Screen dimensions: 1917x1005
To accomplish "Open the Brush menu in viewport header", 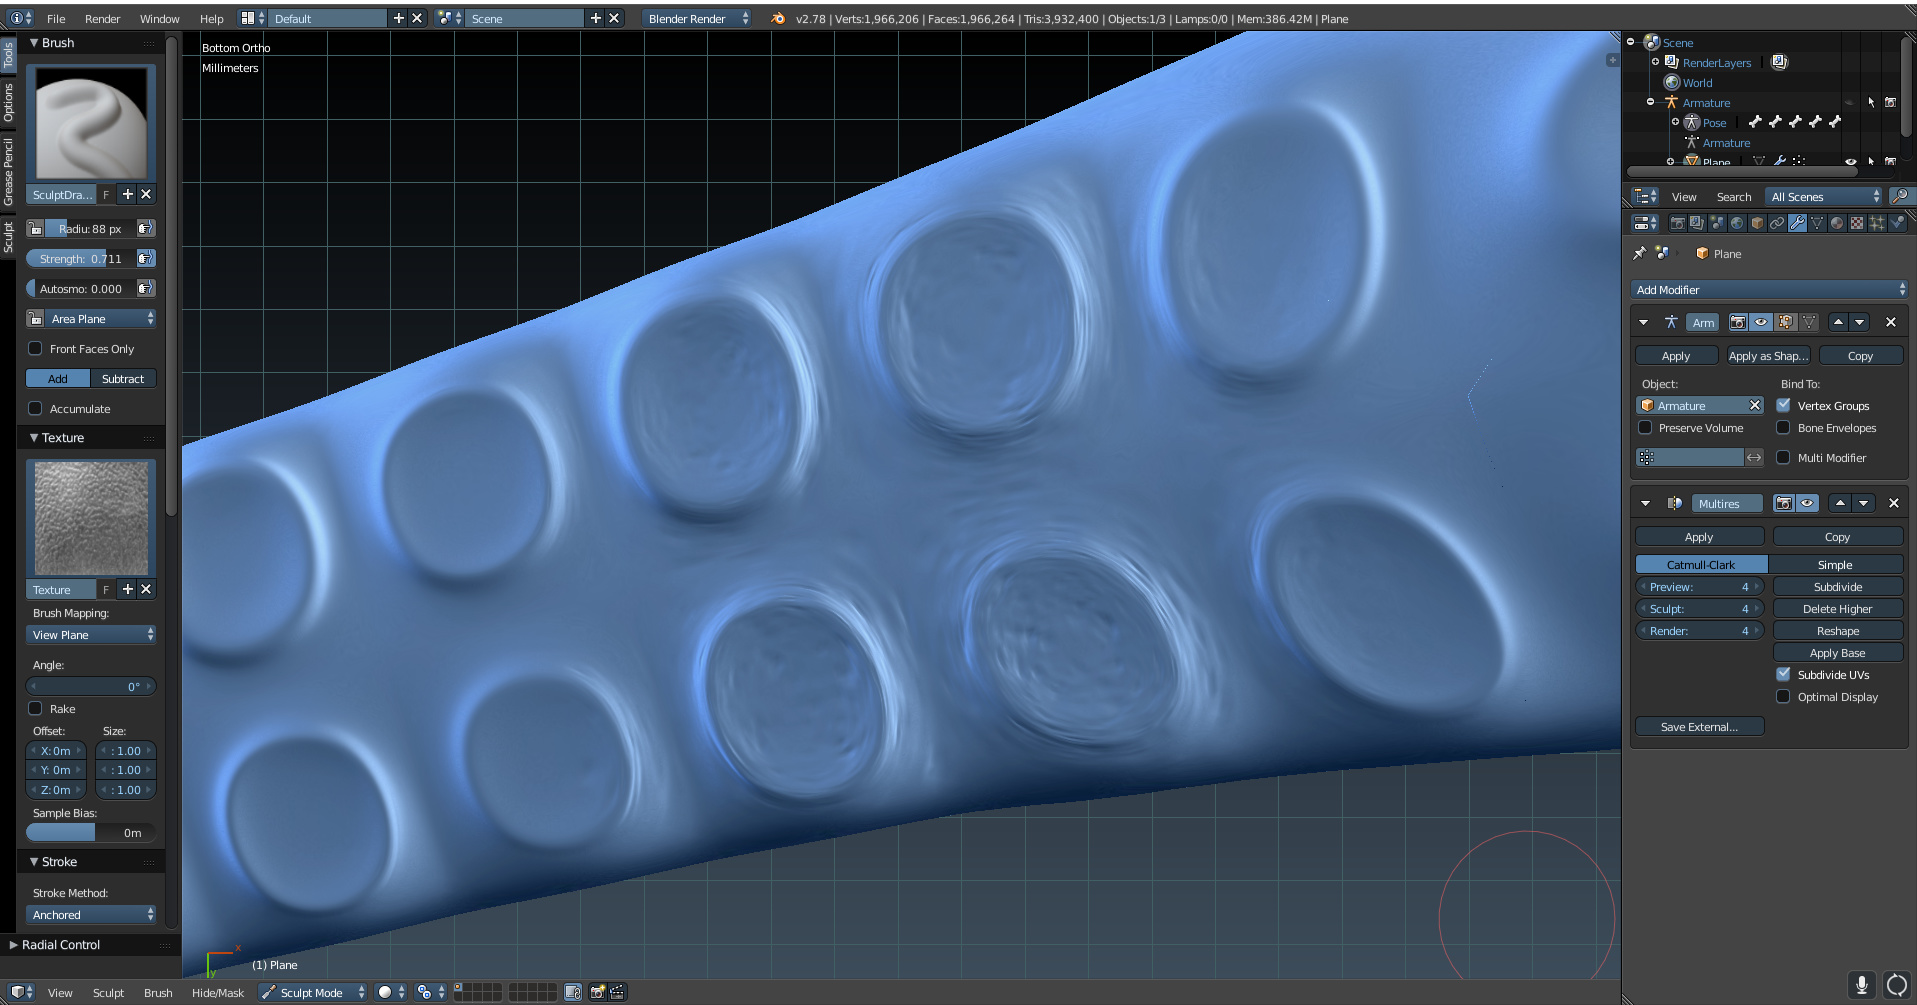I will 158,992.
